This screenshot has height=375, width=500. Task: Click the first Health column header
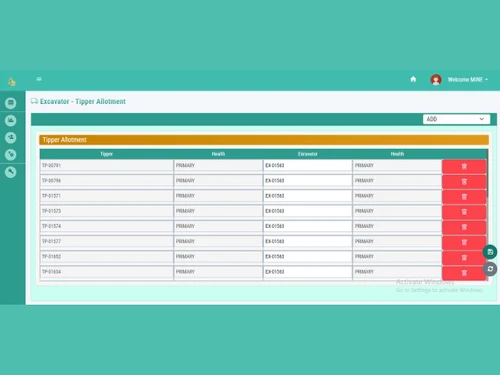[x=218, y=154]
